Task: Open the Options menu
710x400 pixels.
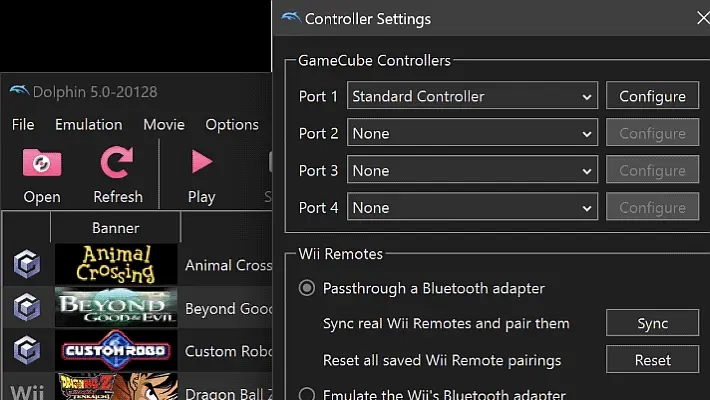Action: point(232,125)
